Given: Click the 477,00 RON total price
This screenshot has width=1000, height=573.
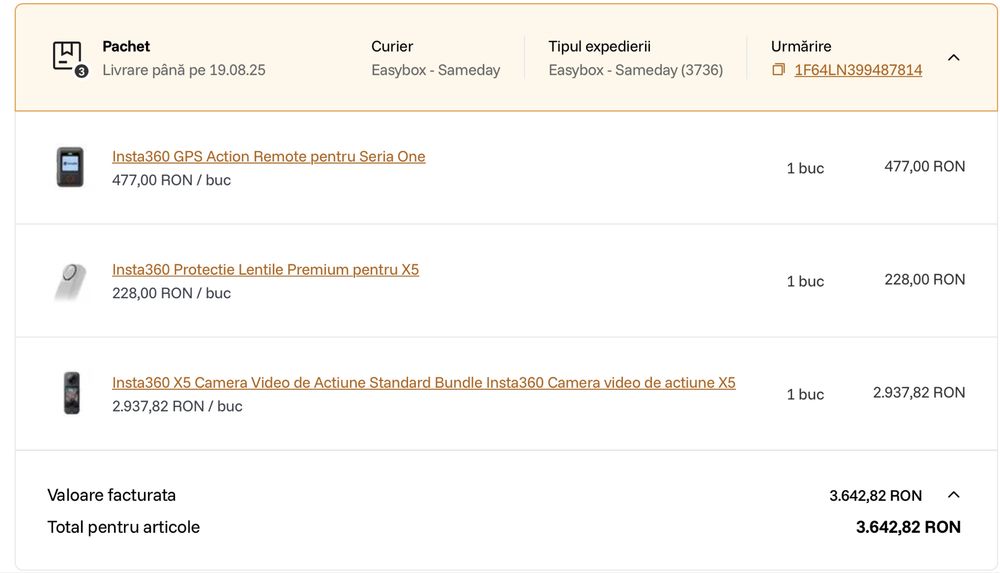Looking at the screenshot, I should tap(924, 167).
